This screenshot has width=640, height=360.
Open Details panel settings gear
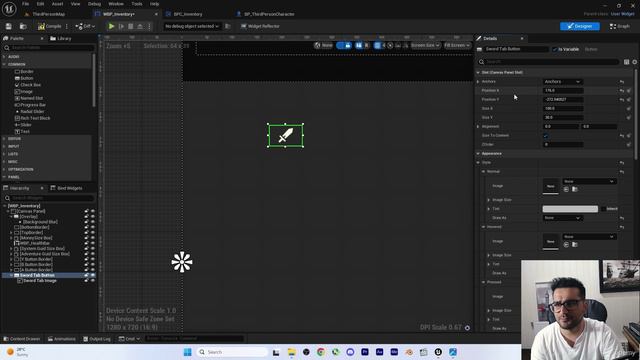[x=635, y=62]
